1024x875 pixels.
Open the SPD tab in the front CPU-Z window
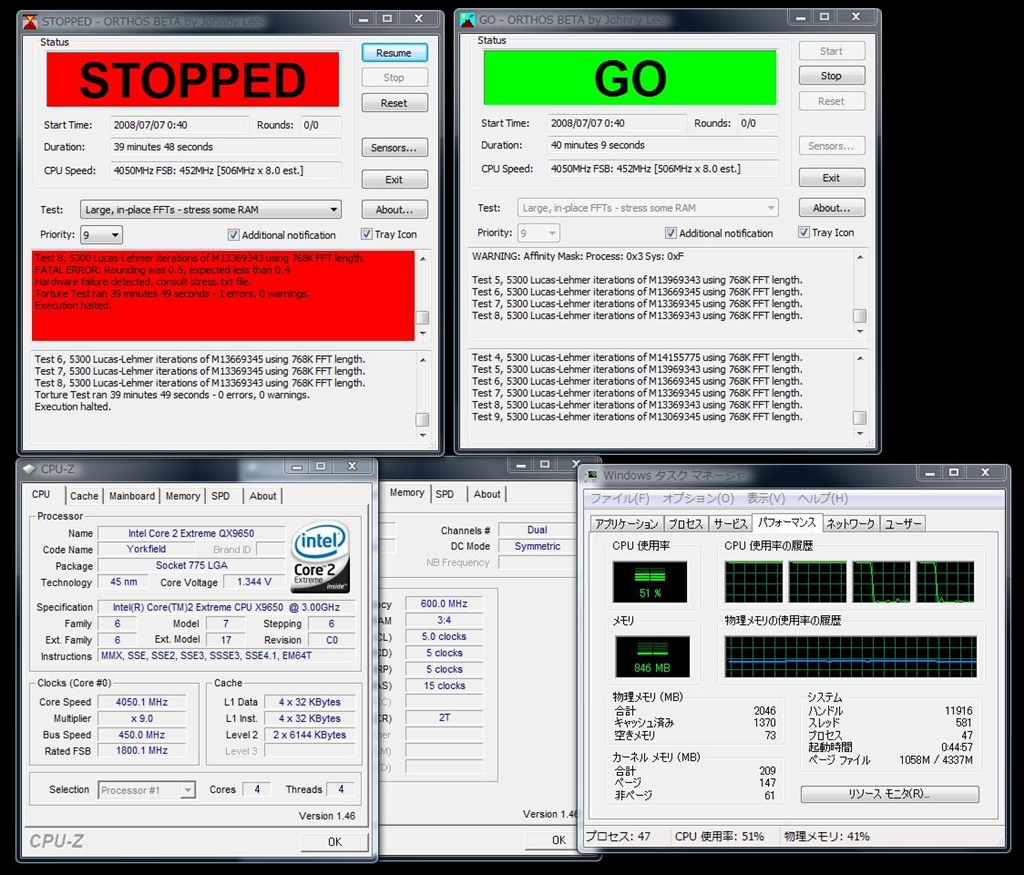tap(221, 496)
